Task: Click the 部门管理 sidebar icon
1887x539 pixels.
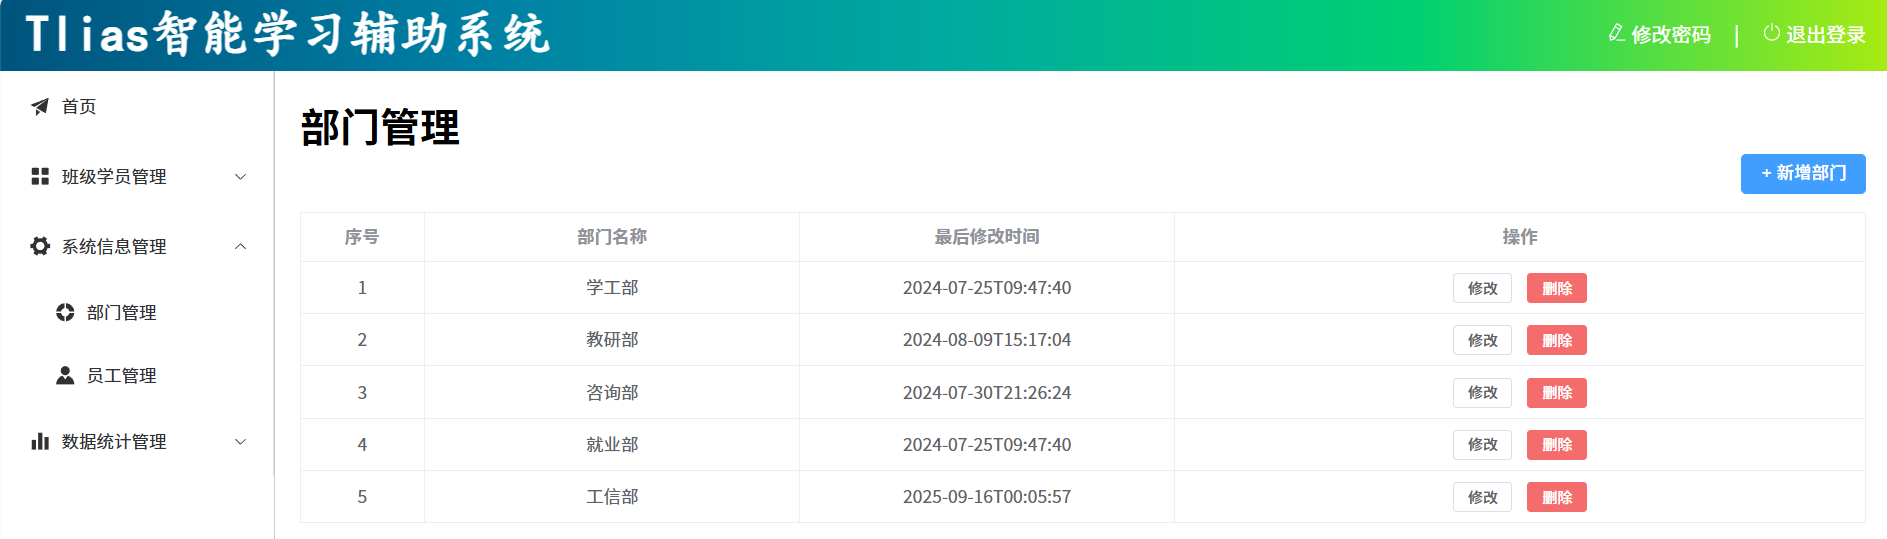Action: [65, 313]
